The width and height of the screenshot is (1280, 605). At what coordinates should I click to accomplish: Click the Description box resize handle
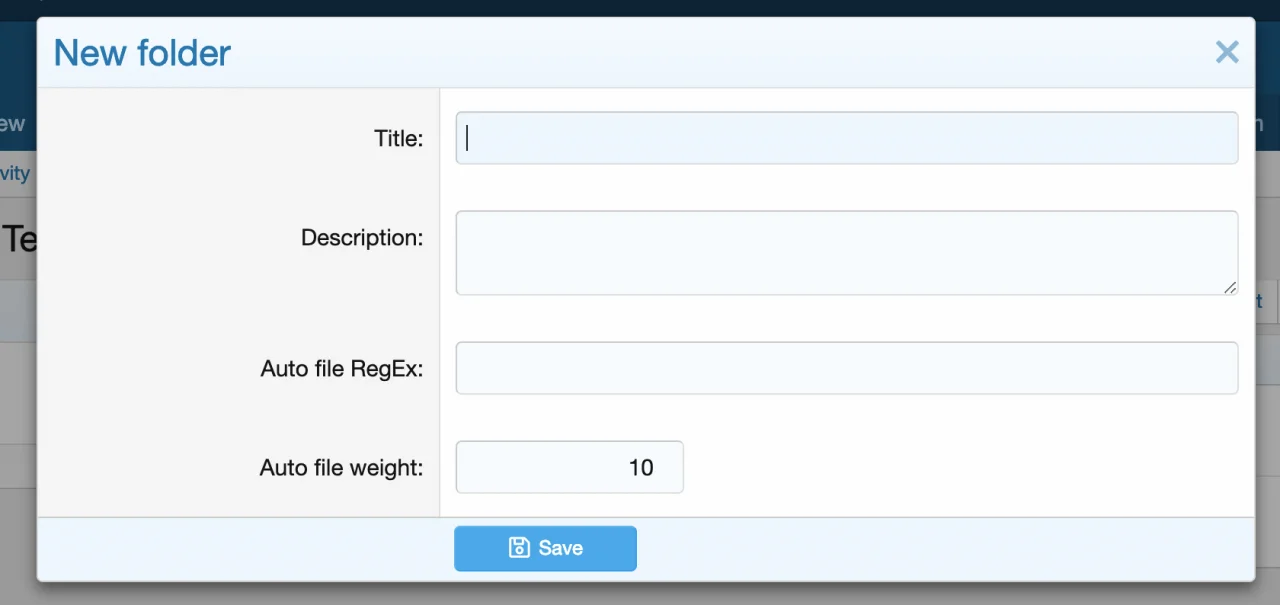pos(1230,287)
